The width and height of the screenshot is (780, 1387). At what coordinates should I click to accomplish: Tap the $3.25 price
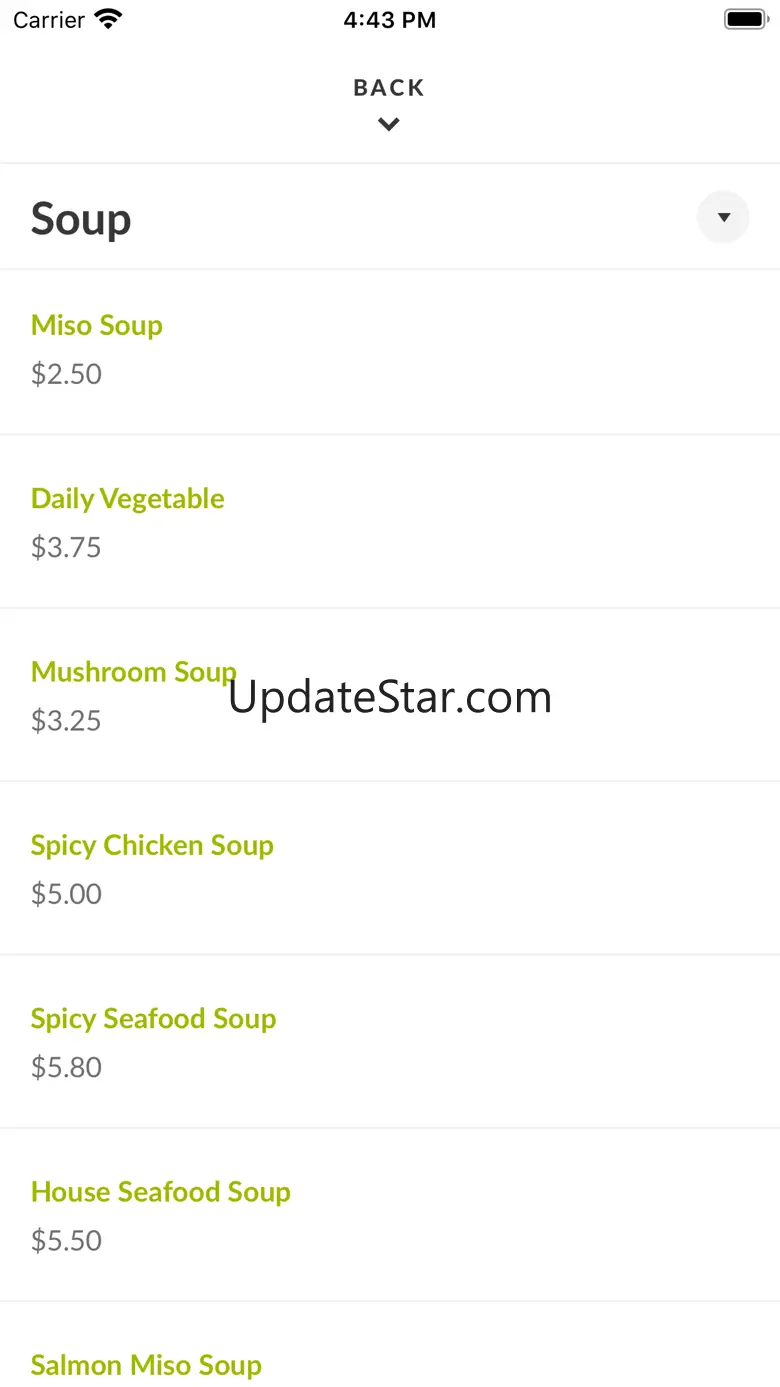coord(66,720)
